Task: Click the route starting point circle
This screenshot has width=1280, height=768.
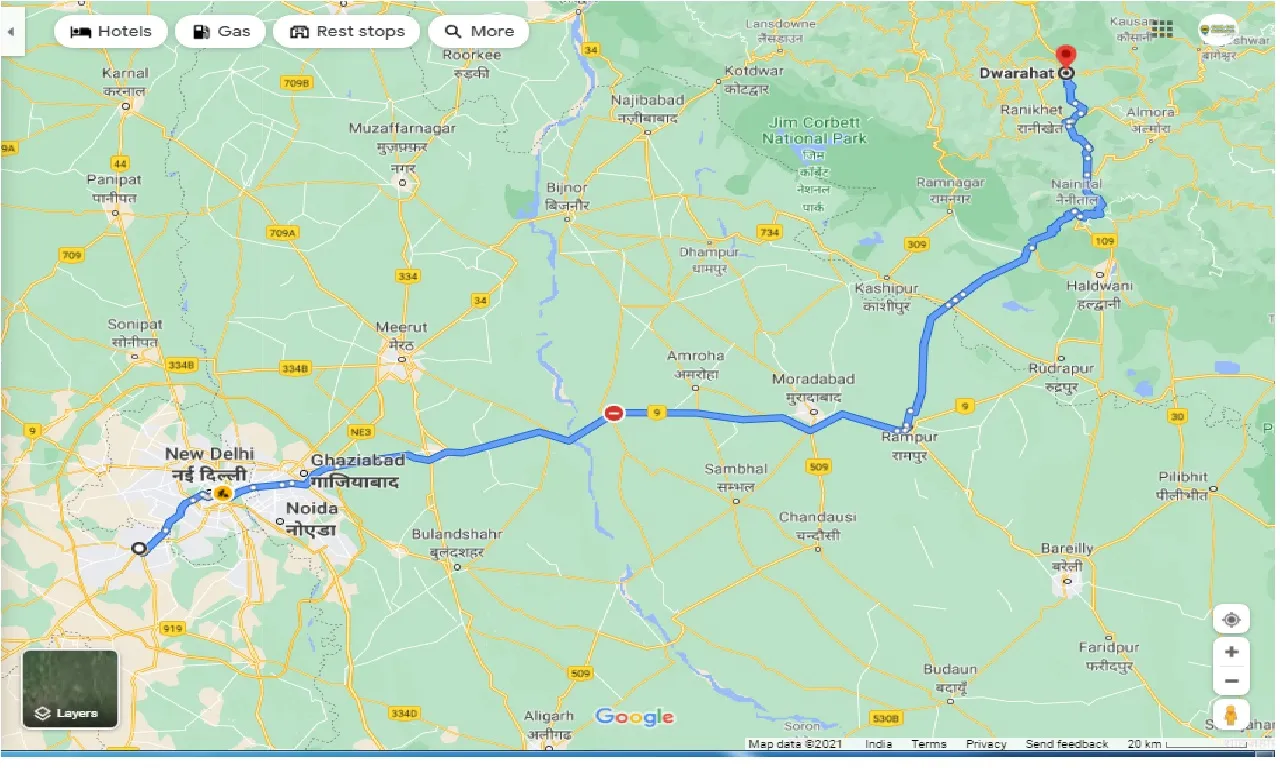Action: [140, 548]
